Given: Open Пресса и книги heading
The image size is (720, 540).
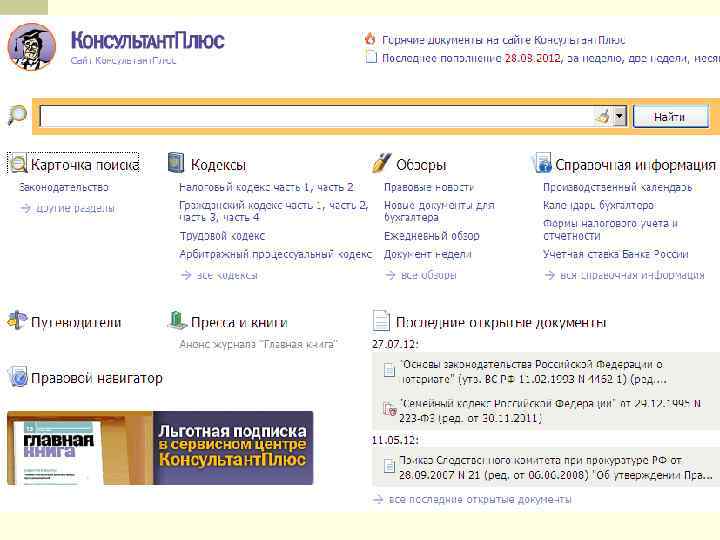Looking at the screenshot, I should pos(239,322).
